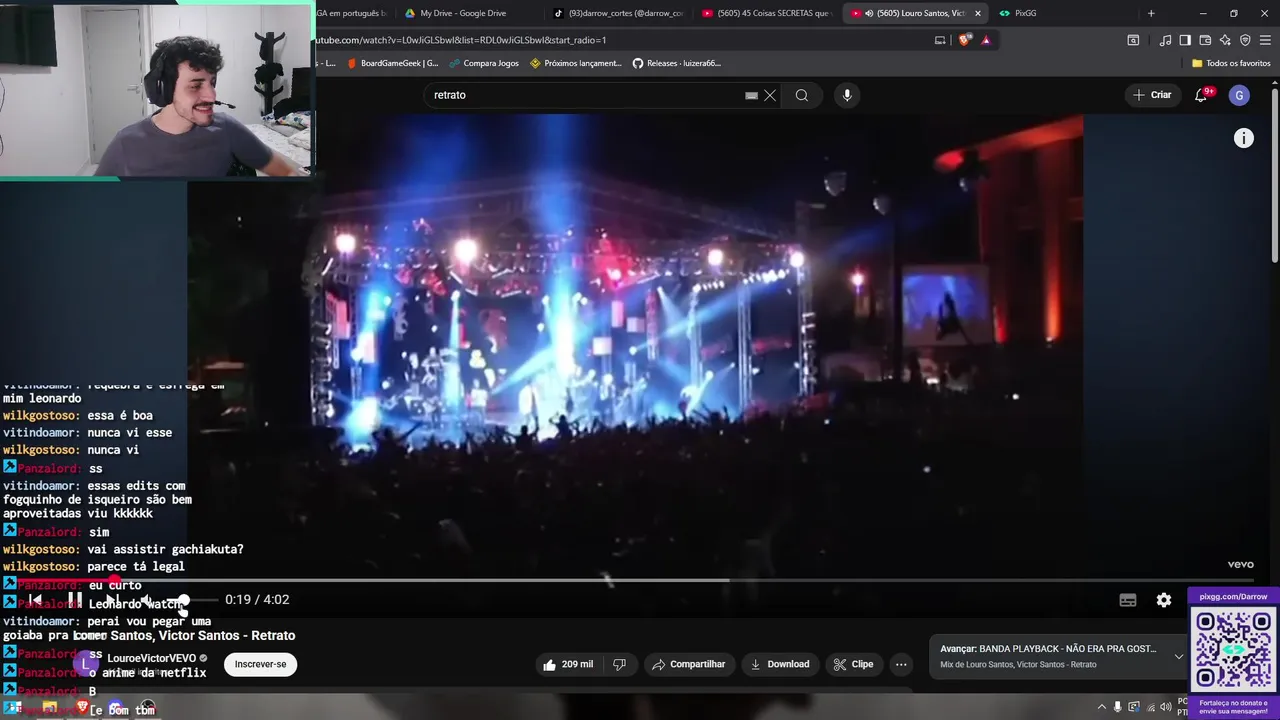Open the tab search icon in toolbar
This screenshot has width=1280, height=720.
1133,40
